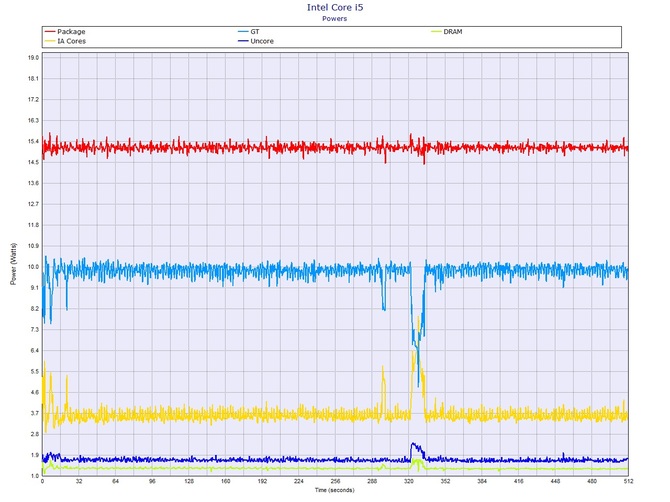Viewport: 670px width, 502px height.
Task: Click the 3.7 value on the power axis
Action: click(34, 413)
